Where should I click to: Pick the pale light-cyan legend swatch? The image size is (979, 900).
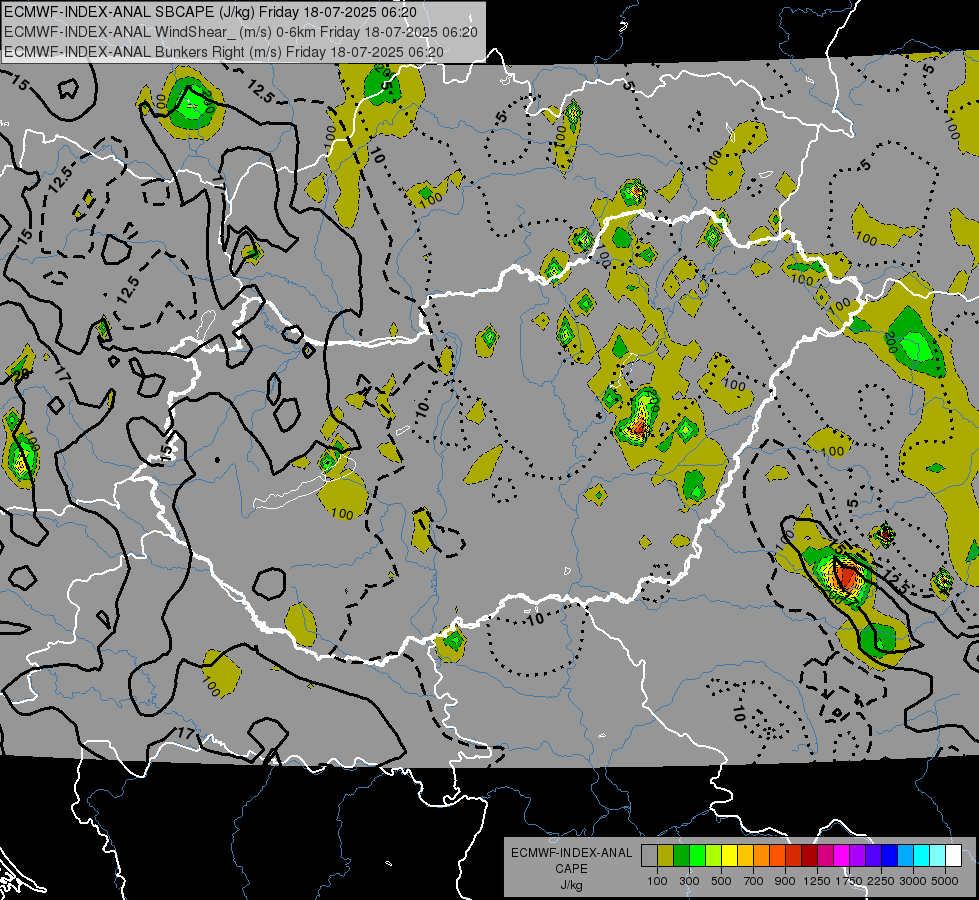(x=937, y=856)
